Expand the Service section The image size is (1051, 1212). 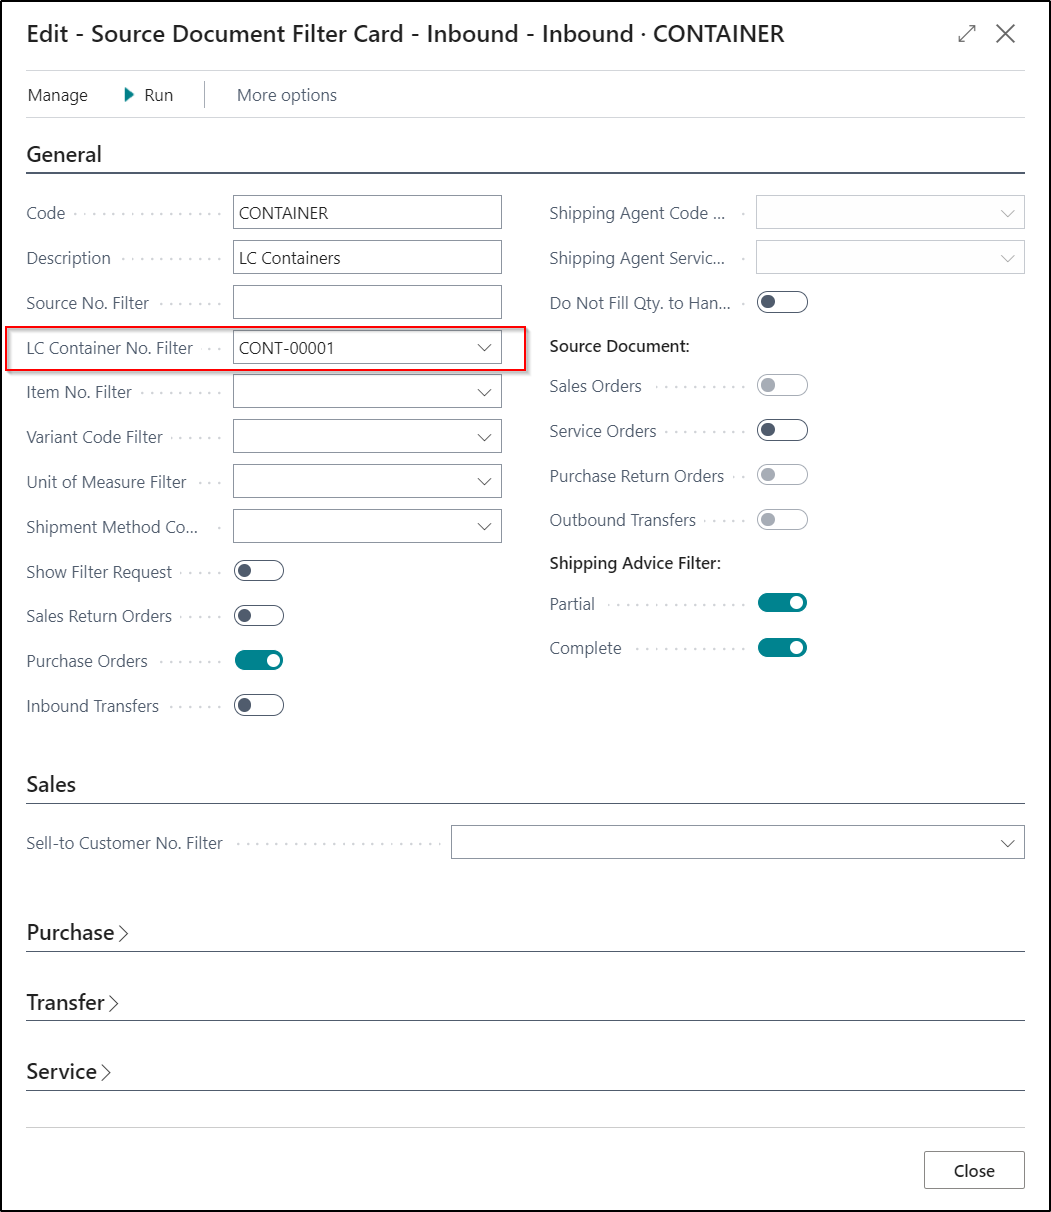[69, 1071]
